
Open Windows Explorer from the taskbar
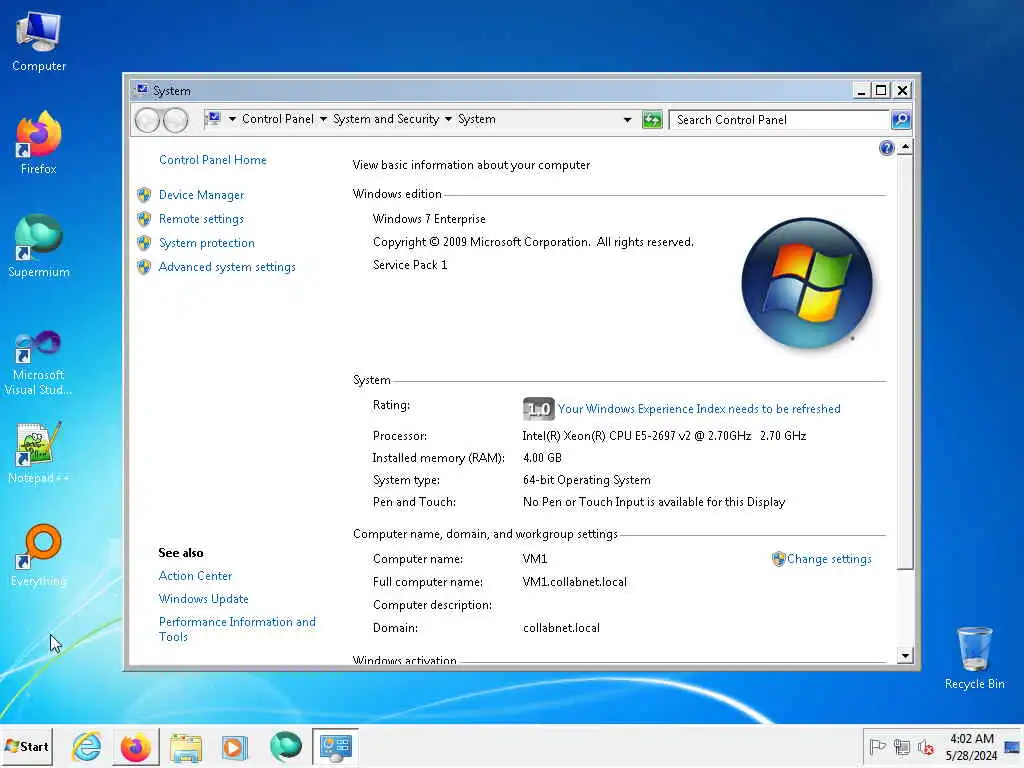pyautogui.click(x=186, y=746)
